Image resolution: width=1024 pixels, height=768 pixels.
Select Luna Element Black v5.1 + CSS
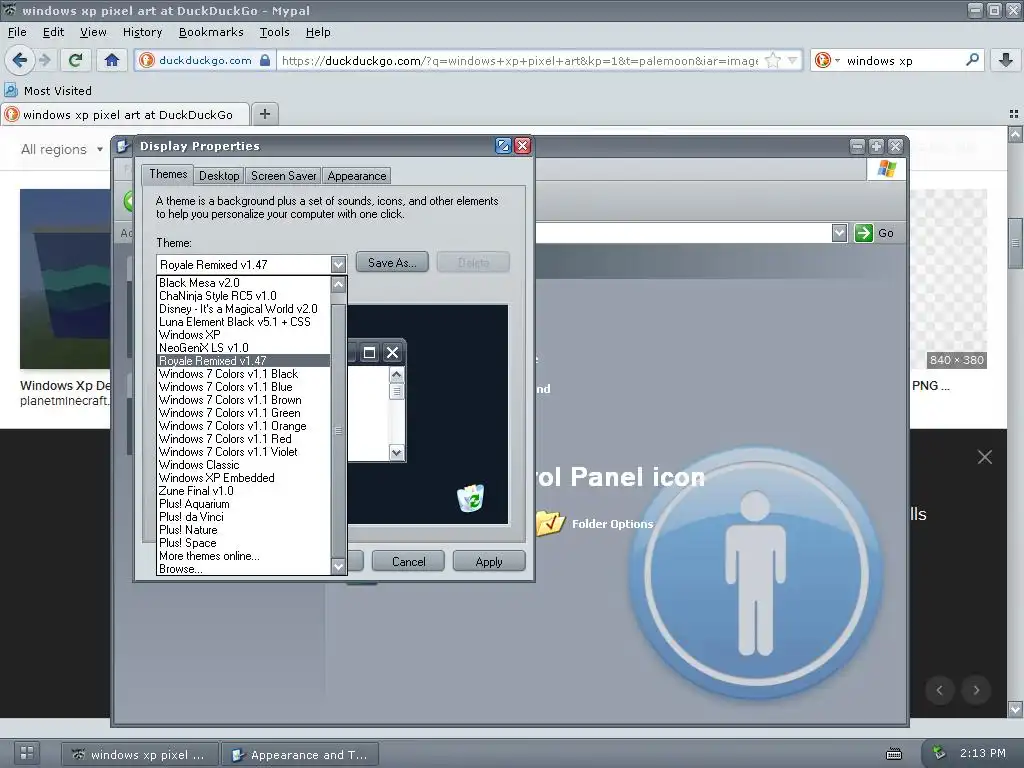244,322
